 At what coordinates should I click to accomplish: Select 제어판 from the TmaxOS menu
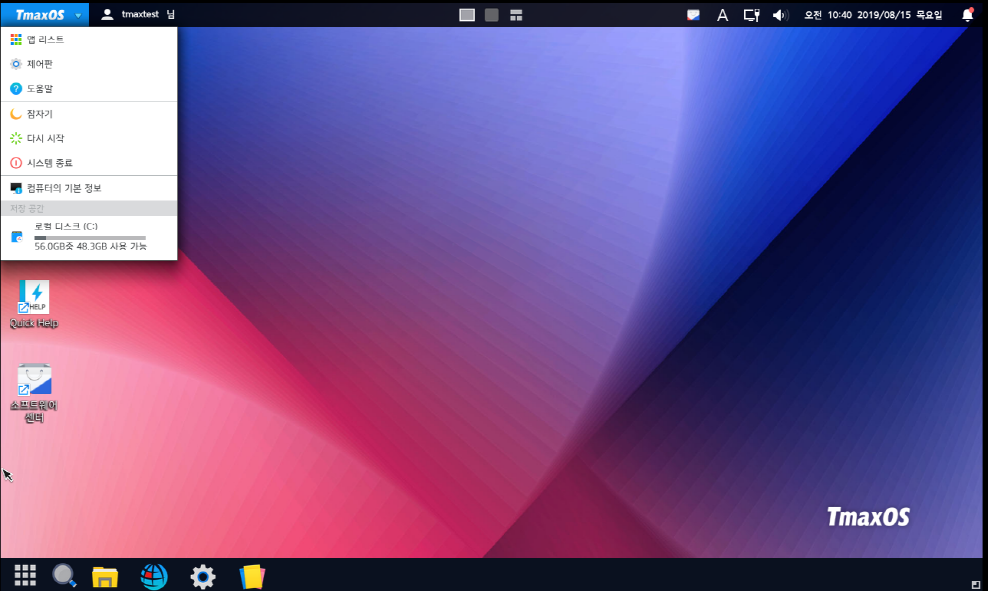click(40, 64)
